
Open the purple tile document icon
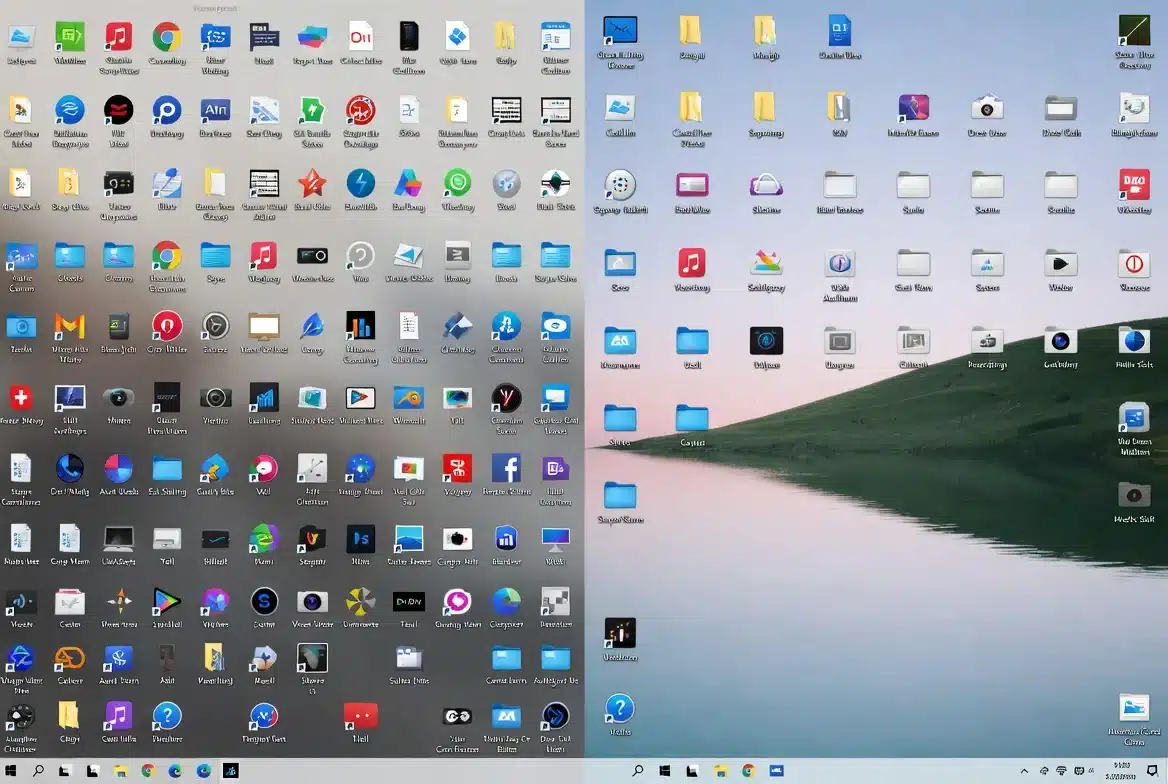click(556, 469)
